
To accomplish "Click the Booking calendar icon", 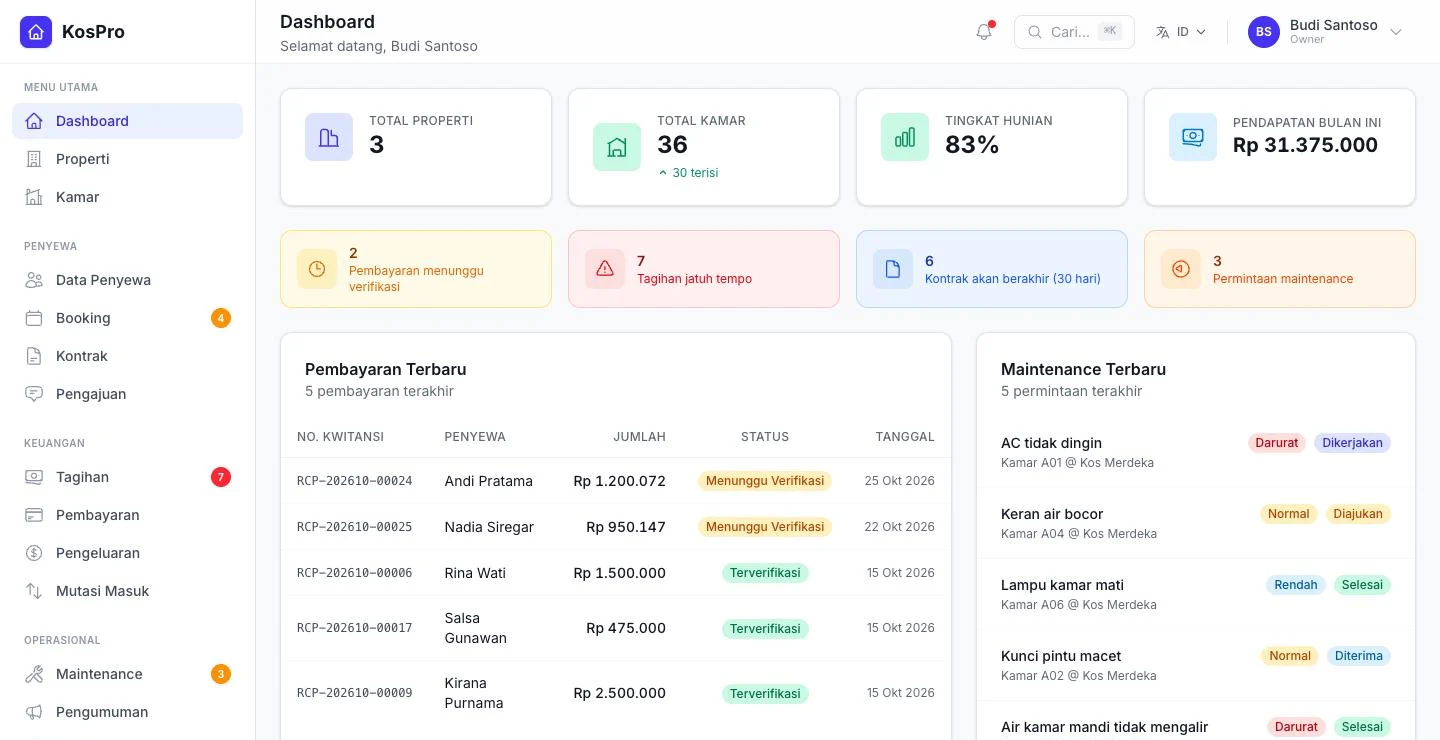I will click(x=34, y=318).
